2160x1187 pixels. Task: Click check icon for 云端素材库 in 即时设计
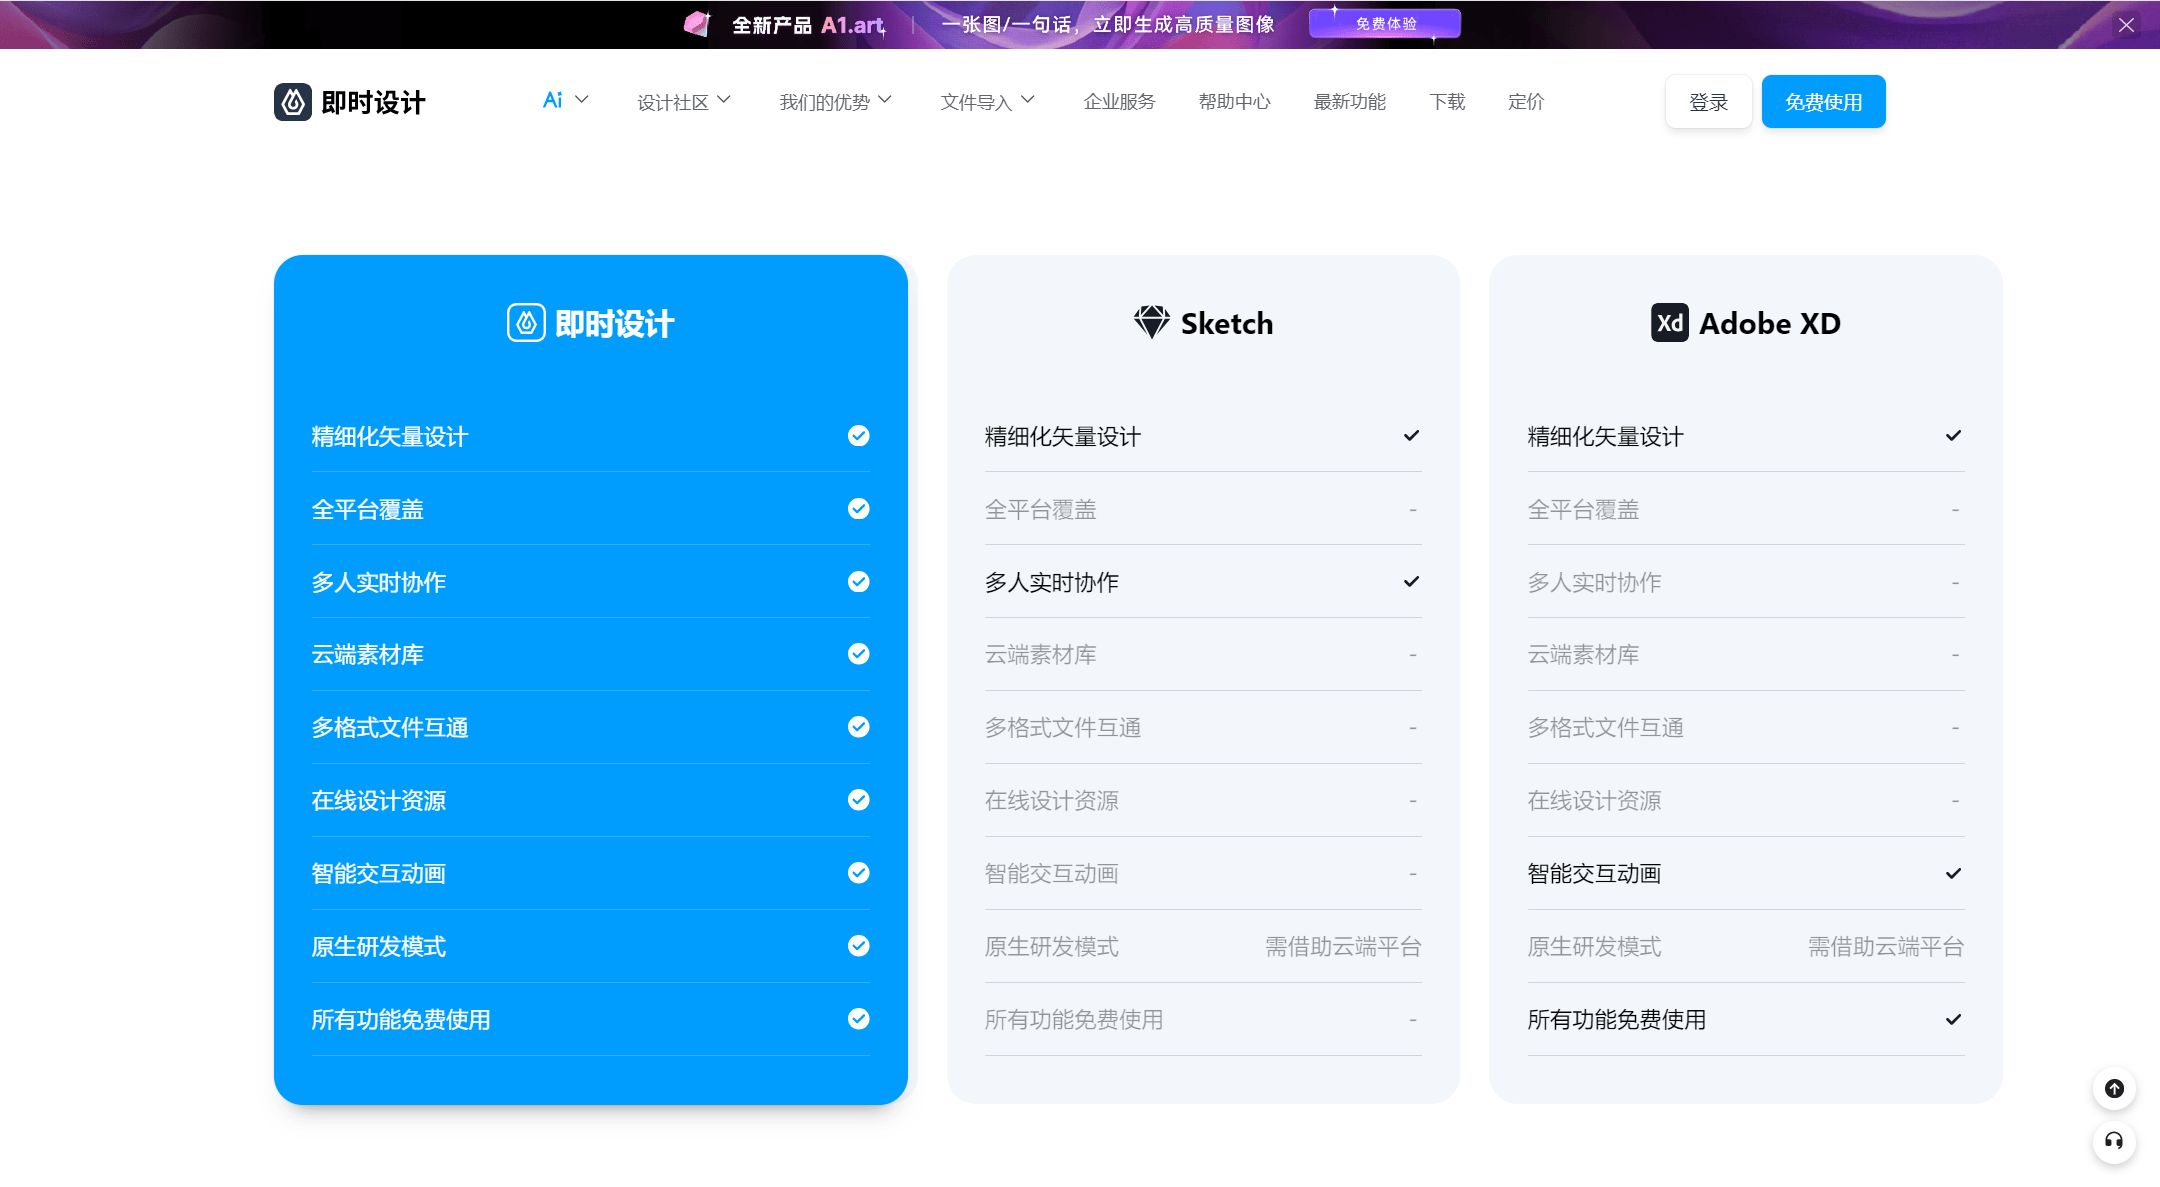858,654
